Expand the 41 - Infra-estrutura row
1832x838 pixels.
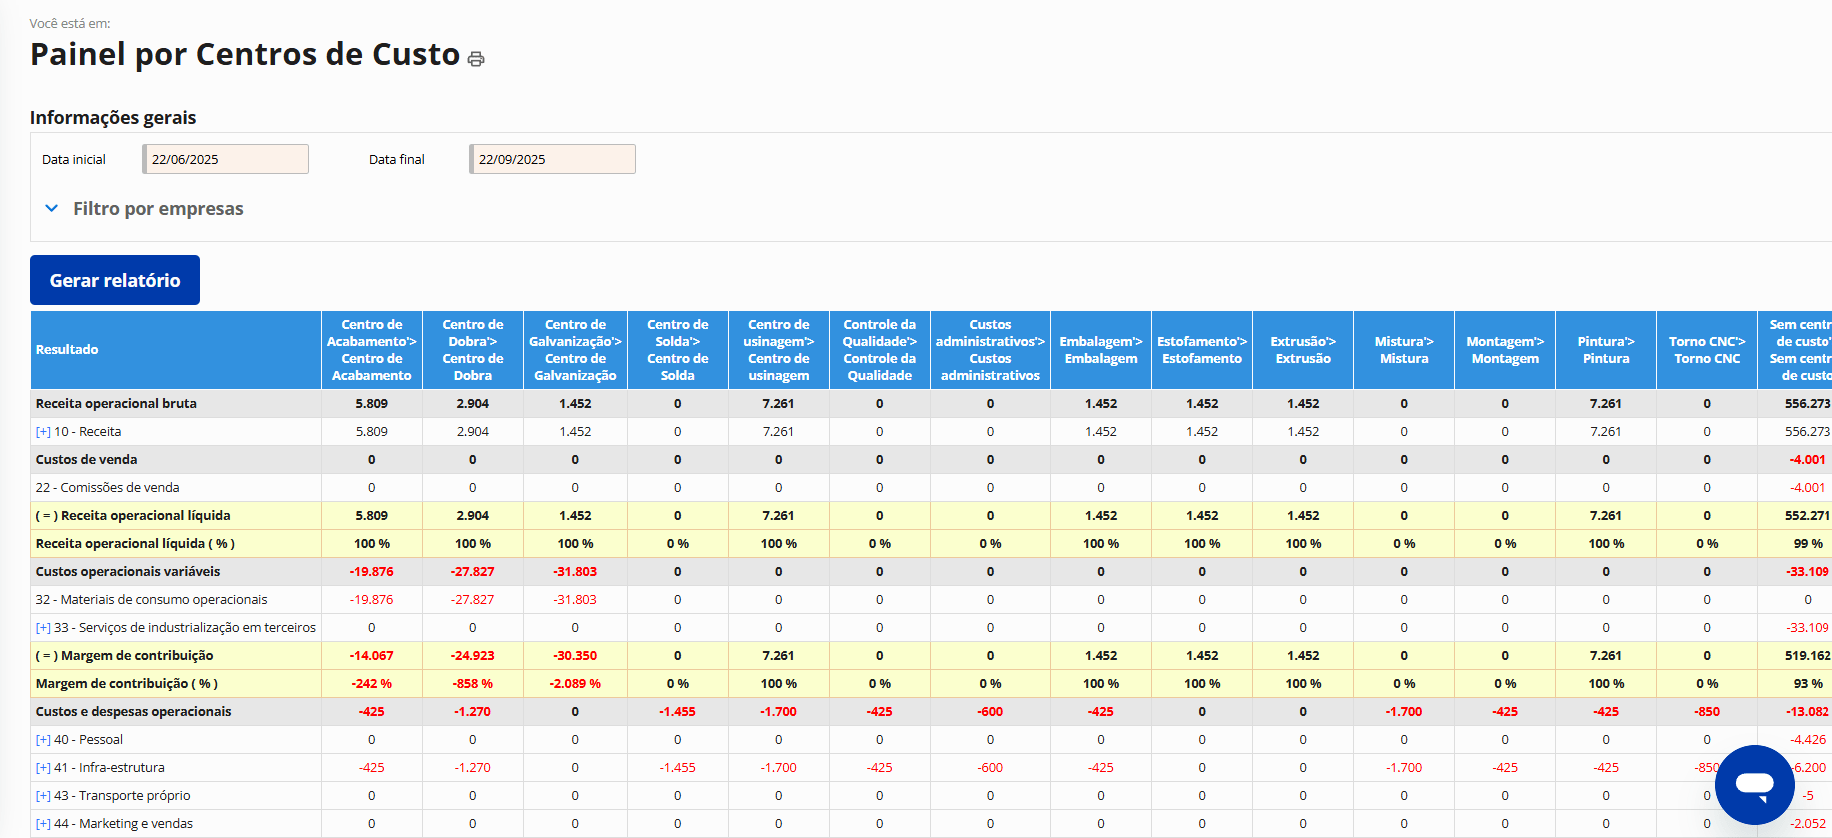pyautogui.click(x=43, y=768)
